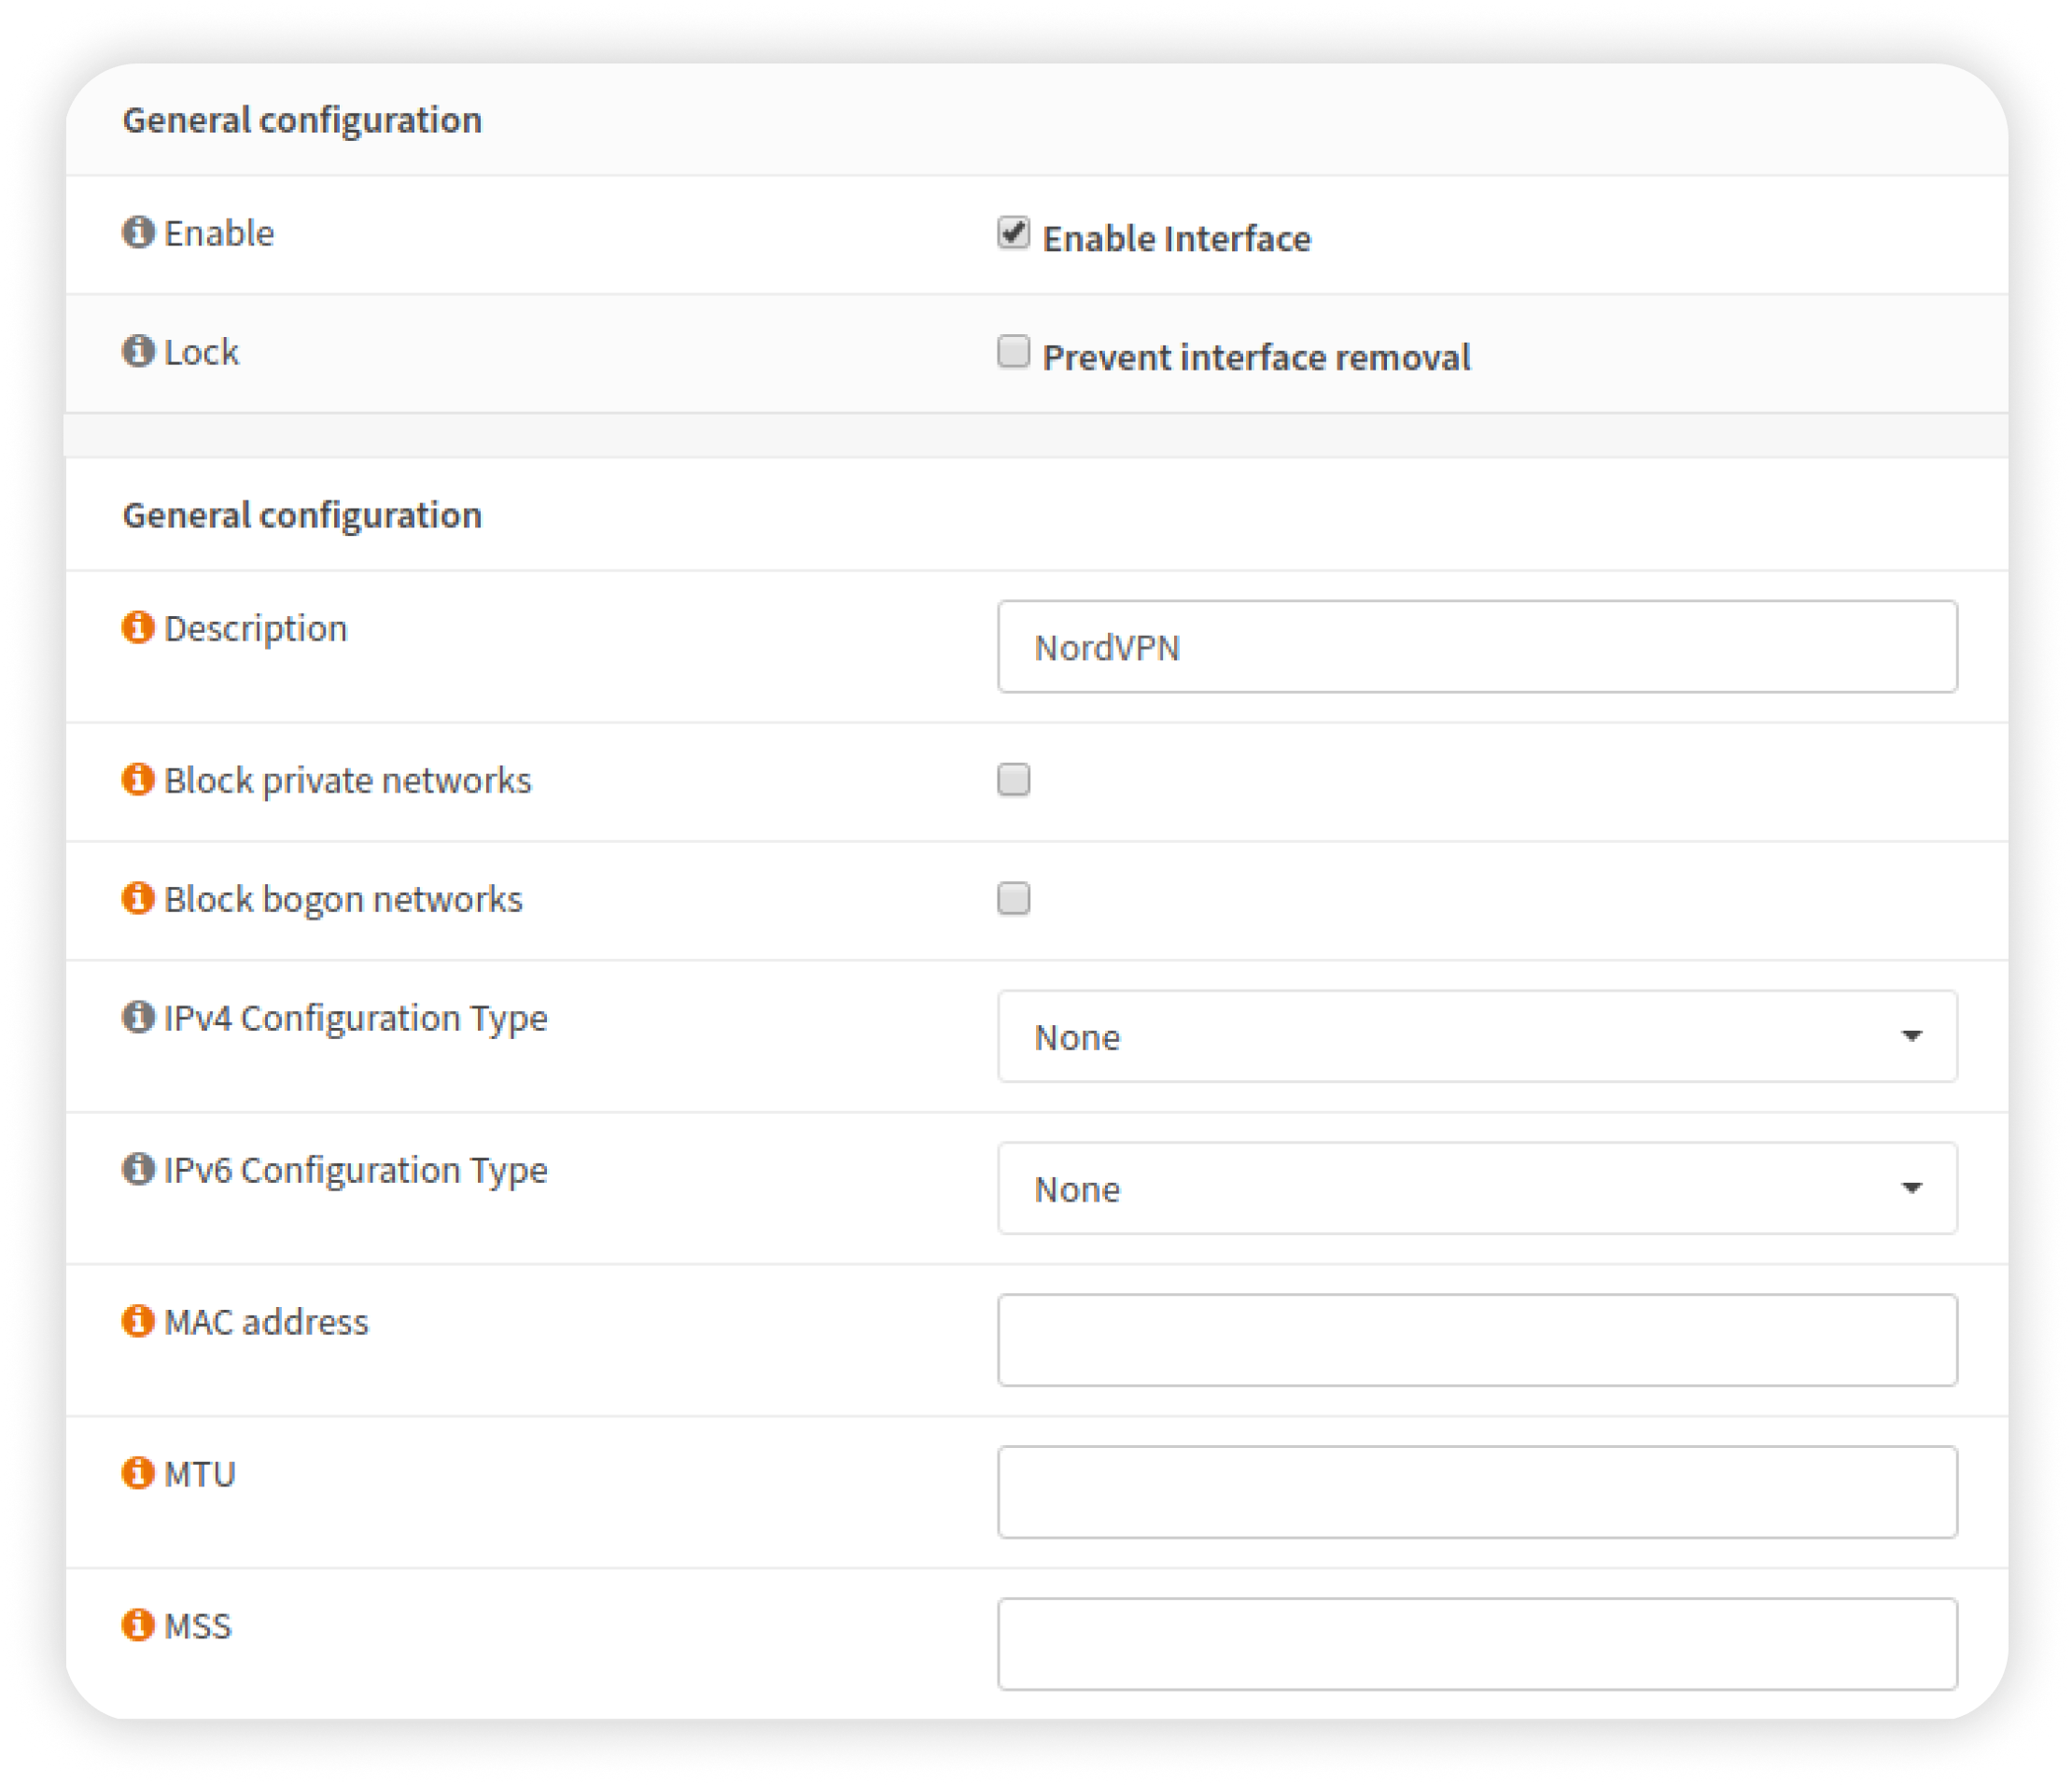Open the IPv4 Configuration Type dropdown

pos(1476,1036)
